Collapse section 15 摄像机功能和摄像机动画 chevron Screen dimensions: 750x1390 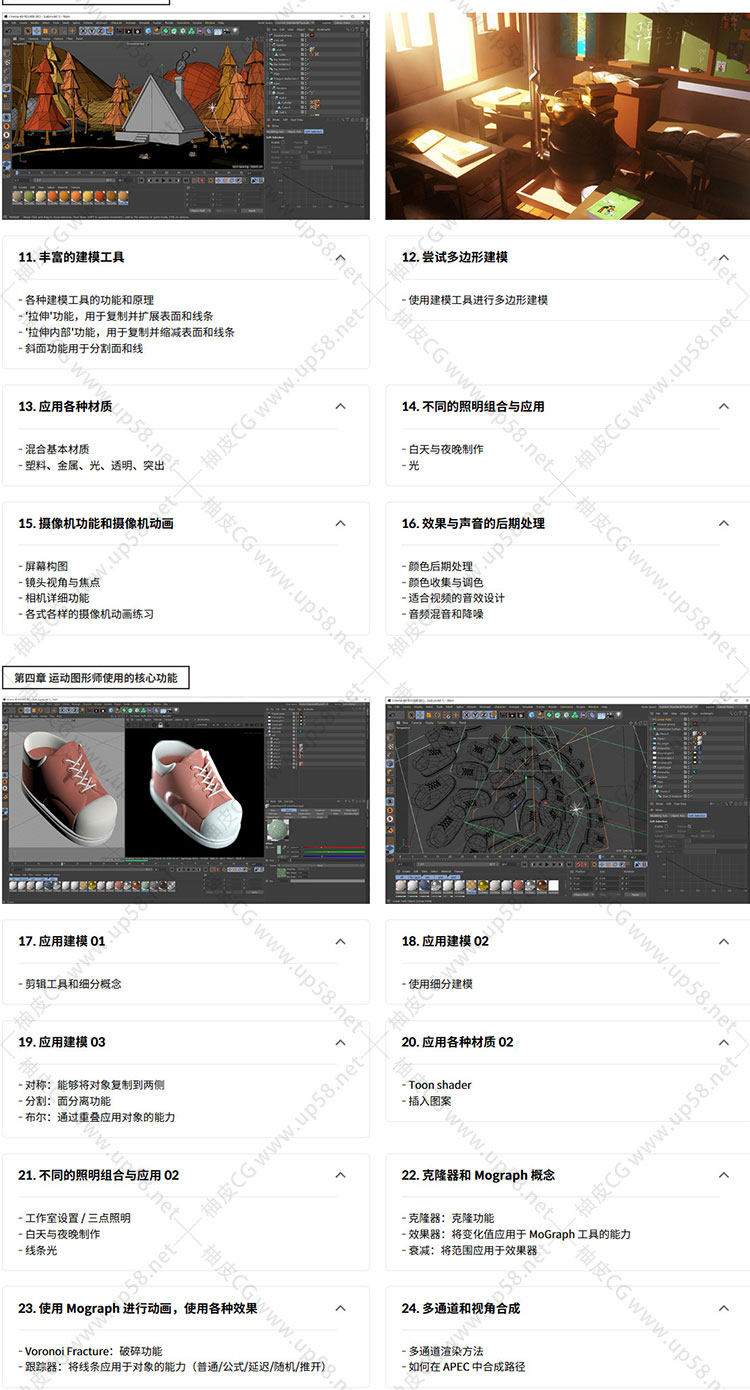pos(340,524)
